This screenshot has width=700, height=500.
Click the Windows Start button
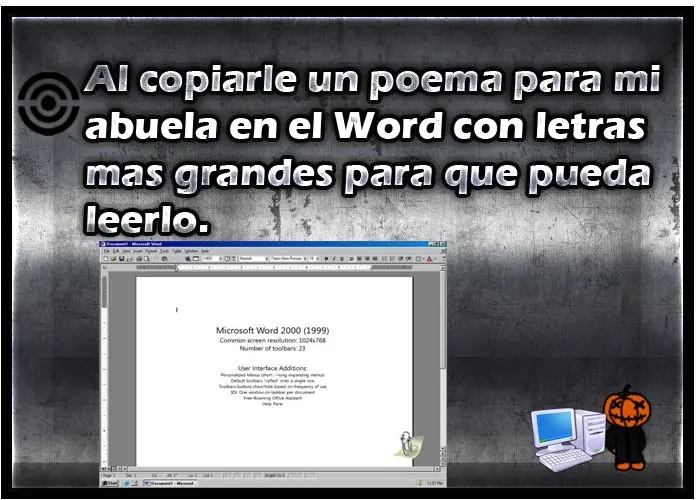pos(110,483)
